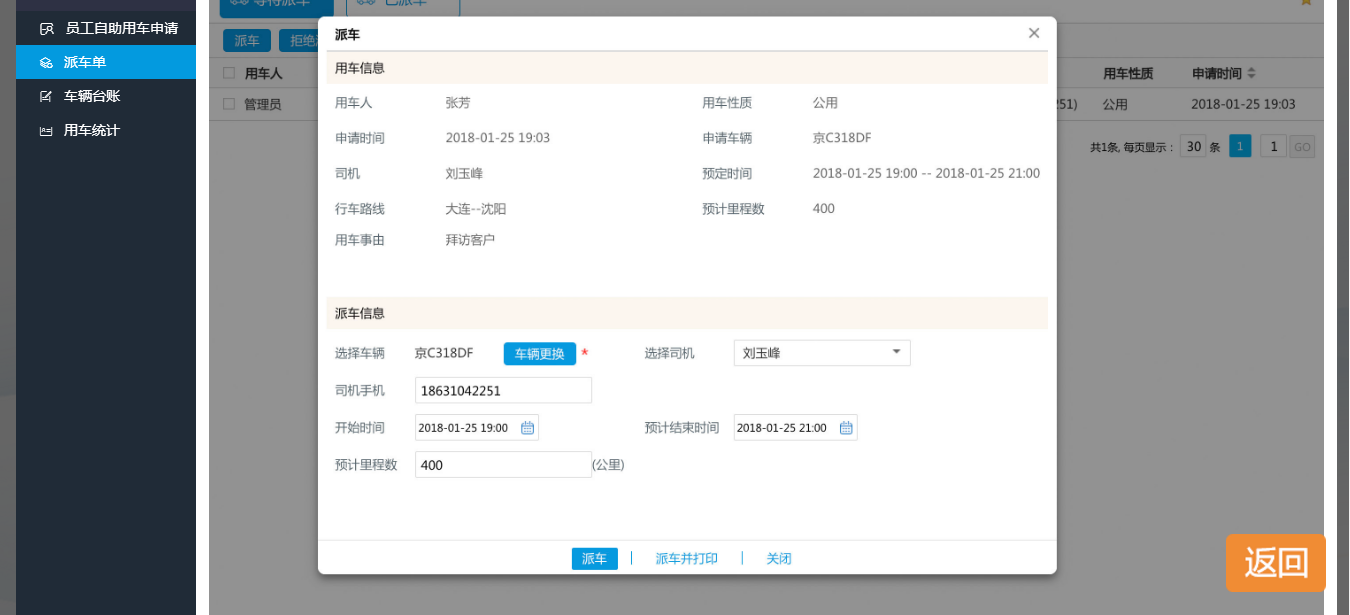The image size is (1350, 615).
Task: Click the 员工自助用车申请 sidebar icon
Action: click(x=48, y=27)
